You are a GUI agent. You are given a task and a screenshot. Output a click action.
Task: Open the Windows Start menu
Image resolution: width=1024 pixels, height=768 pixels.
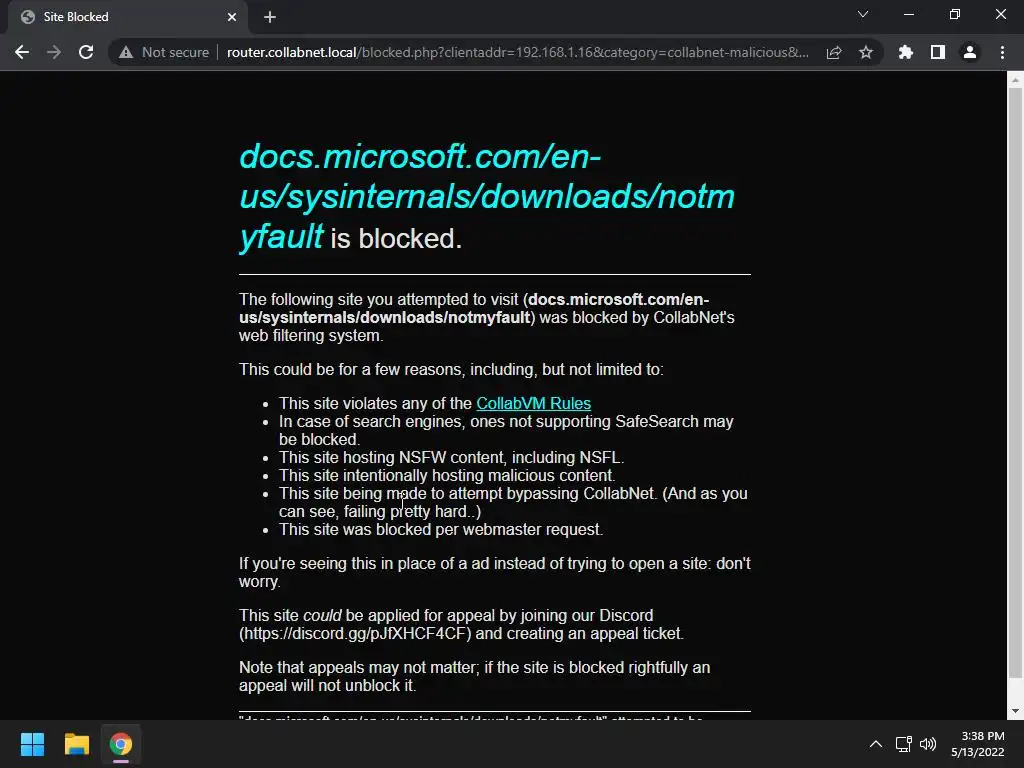[x=32, y=744]
